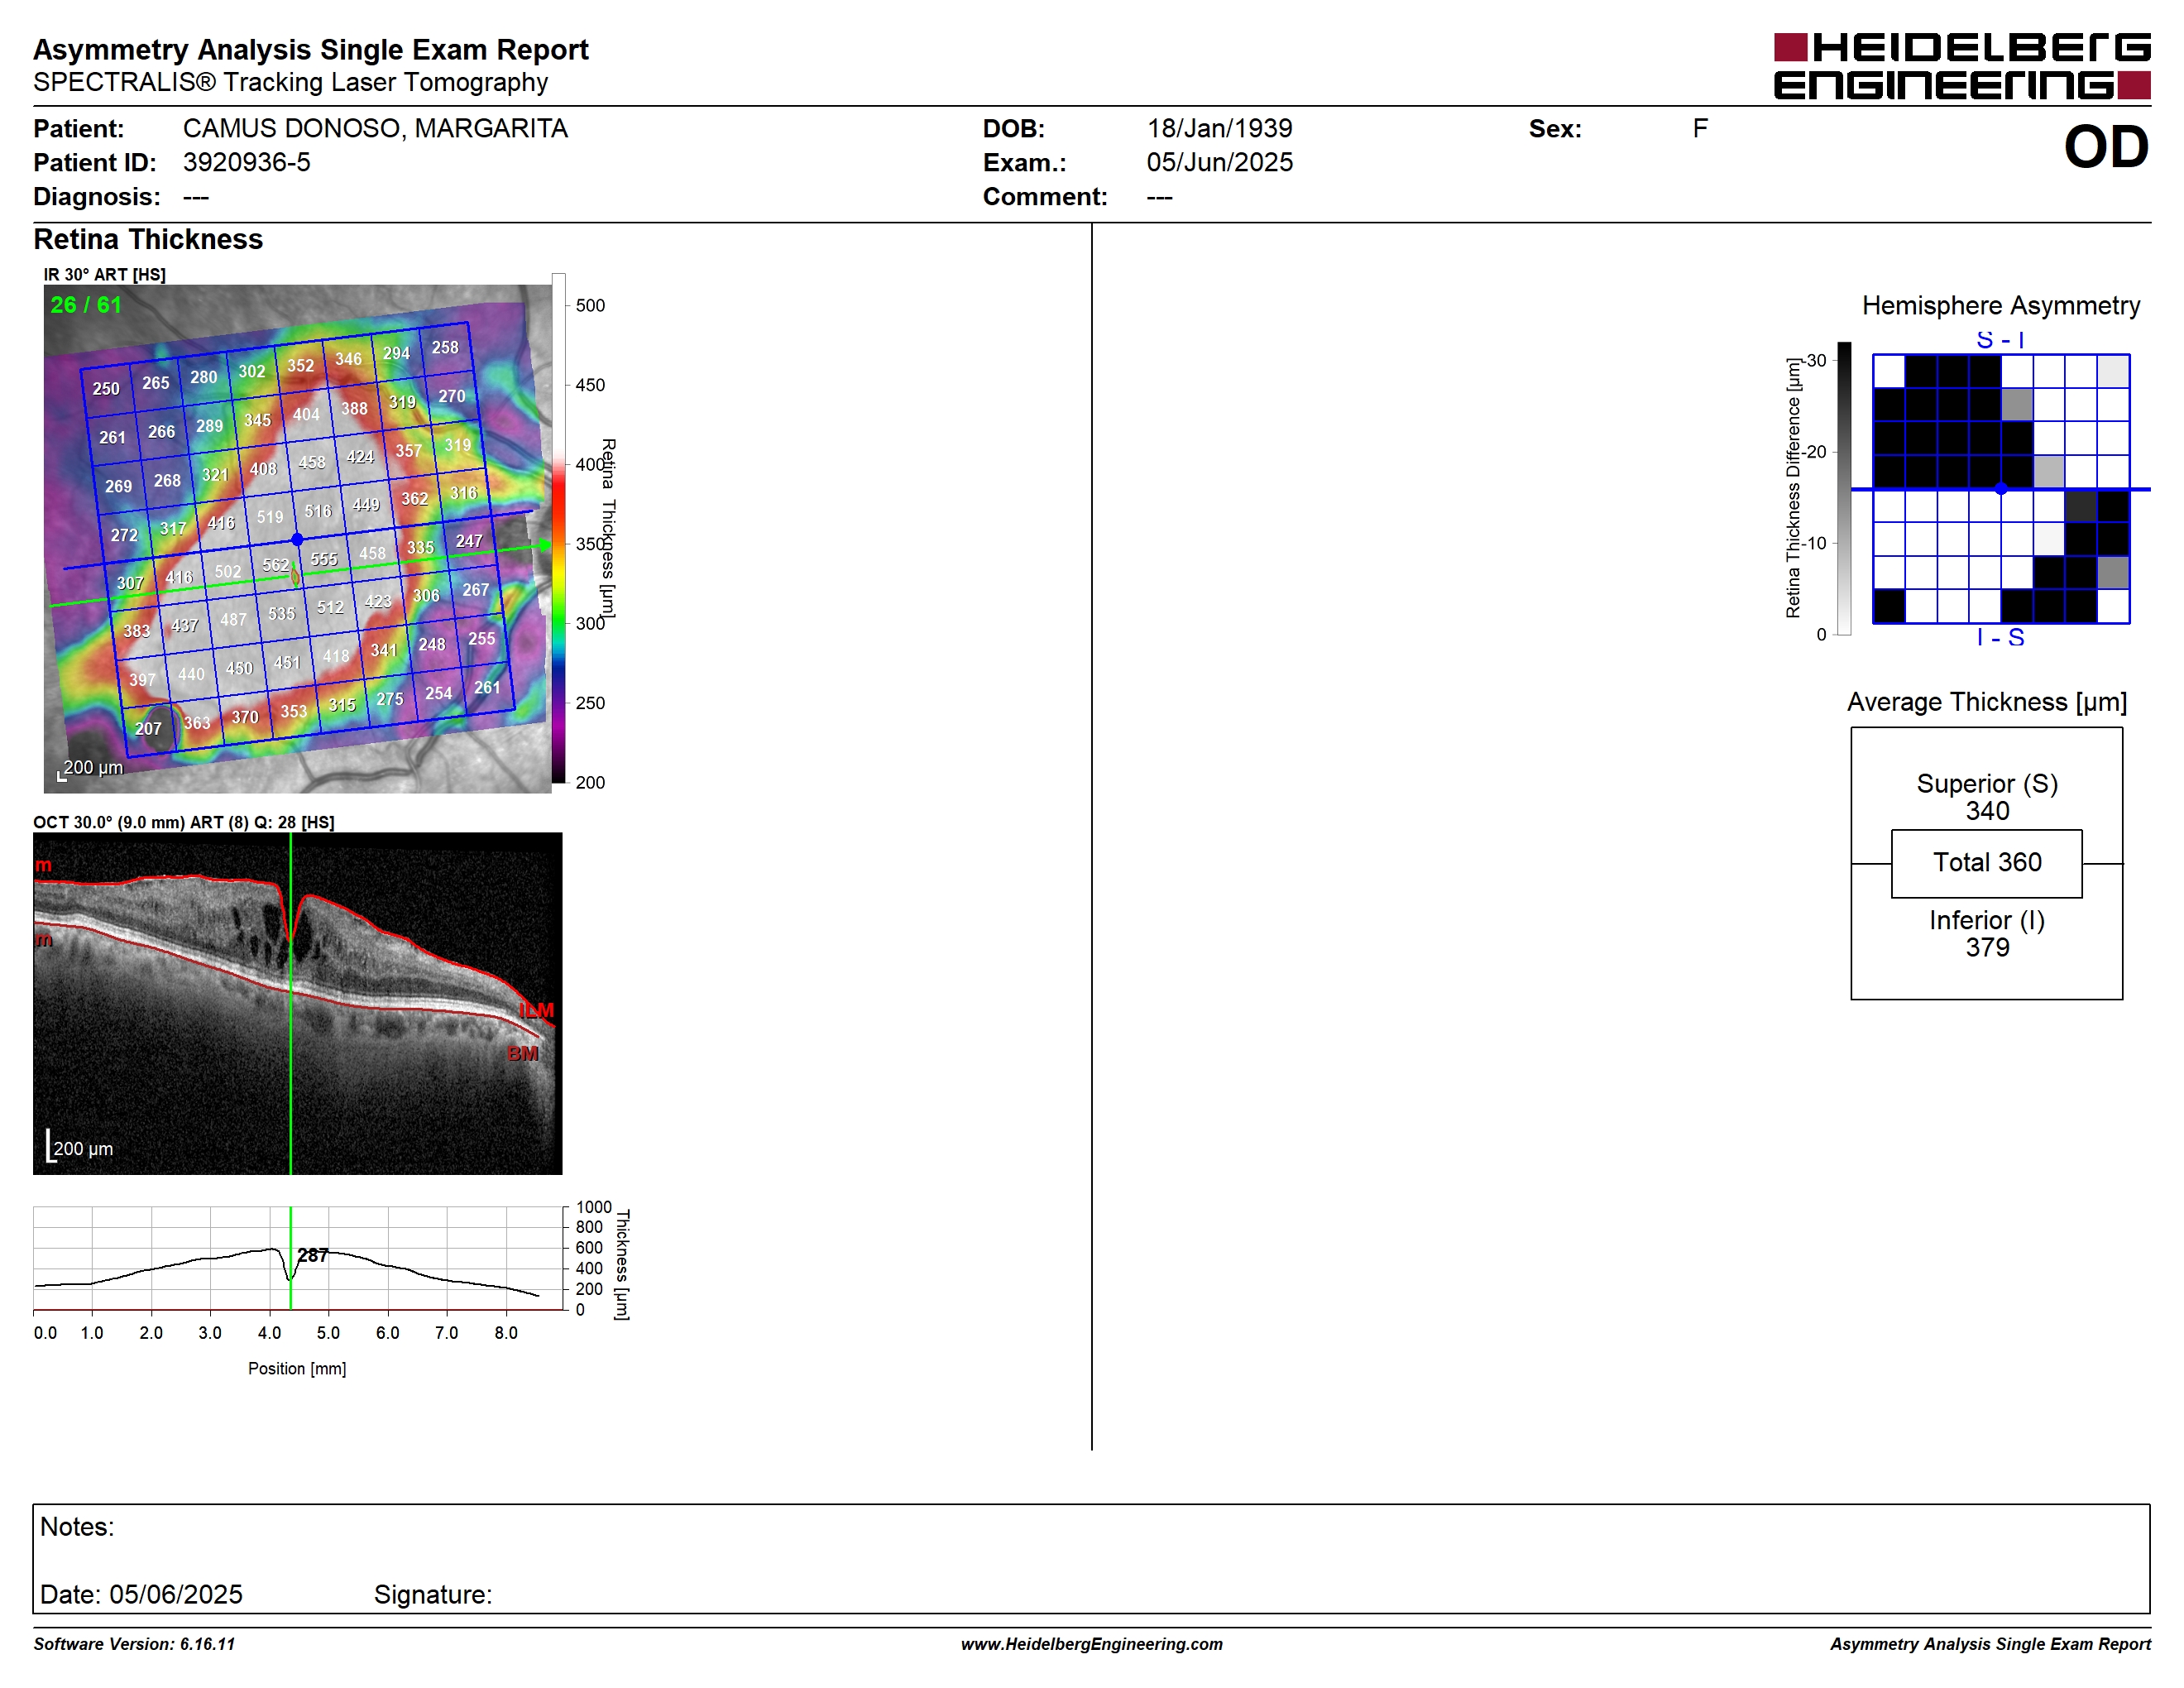Image resolution: width=2184 pixels, height=1688 pixels.
Task: Click the S - I label above asymmetry grid
Action: pos(2001,340)
